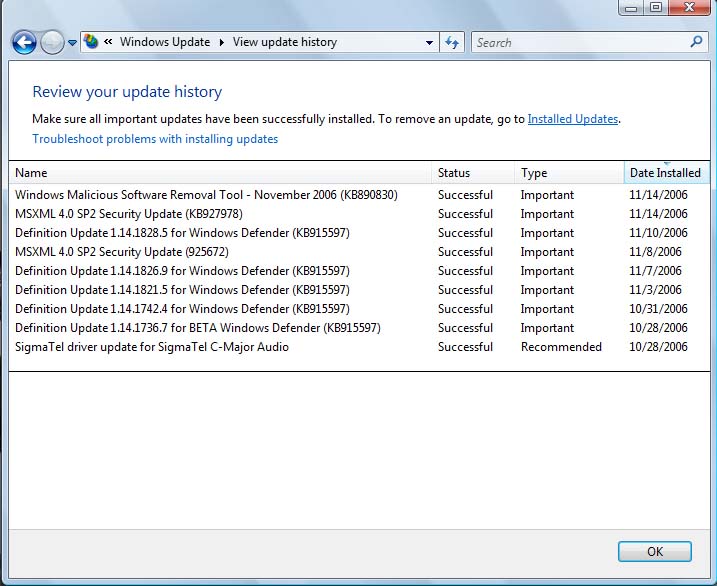This screenshot has height=586, width=717.
Task: Click the Back navigation arrow button
Action: pyautogui.click(x=24, y=42)
